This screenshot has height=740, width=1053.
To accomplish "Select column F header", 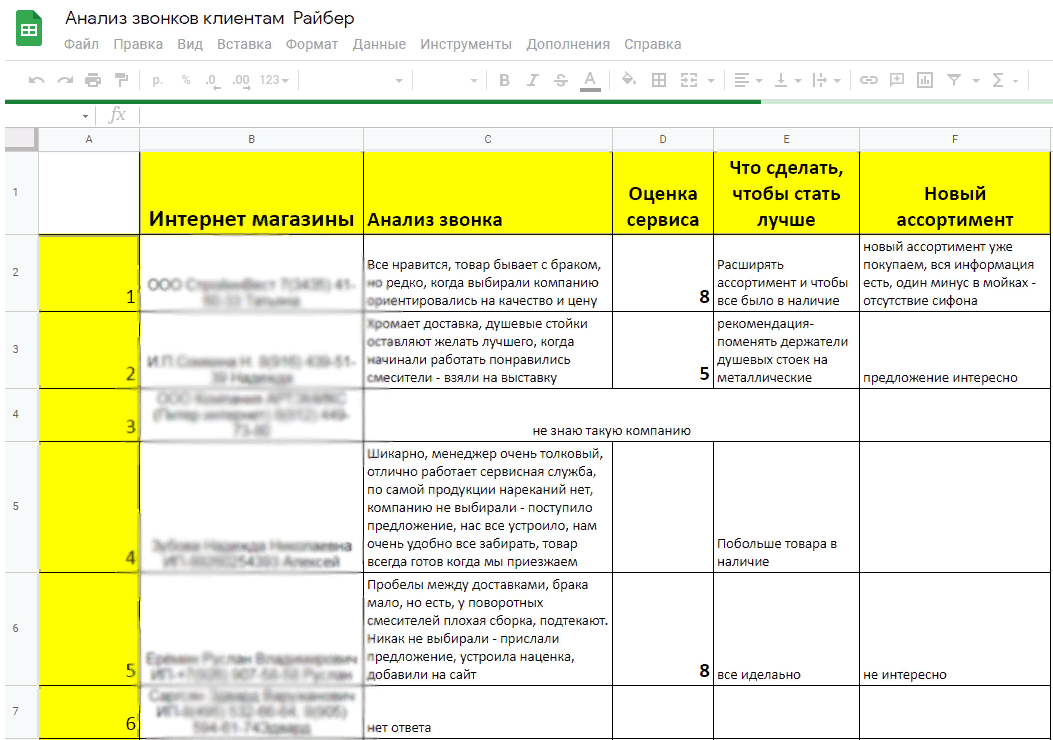I will pyautogui.click(x=954, y=139).
